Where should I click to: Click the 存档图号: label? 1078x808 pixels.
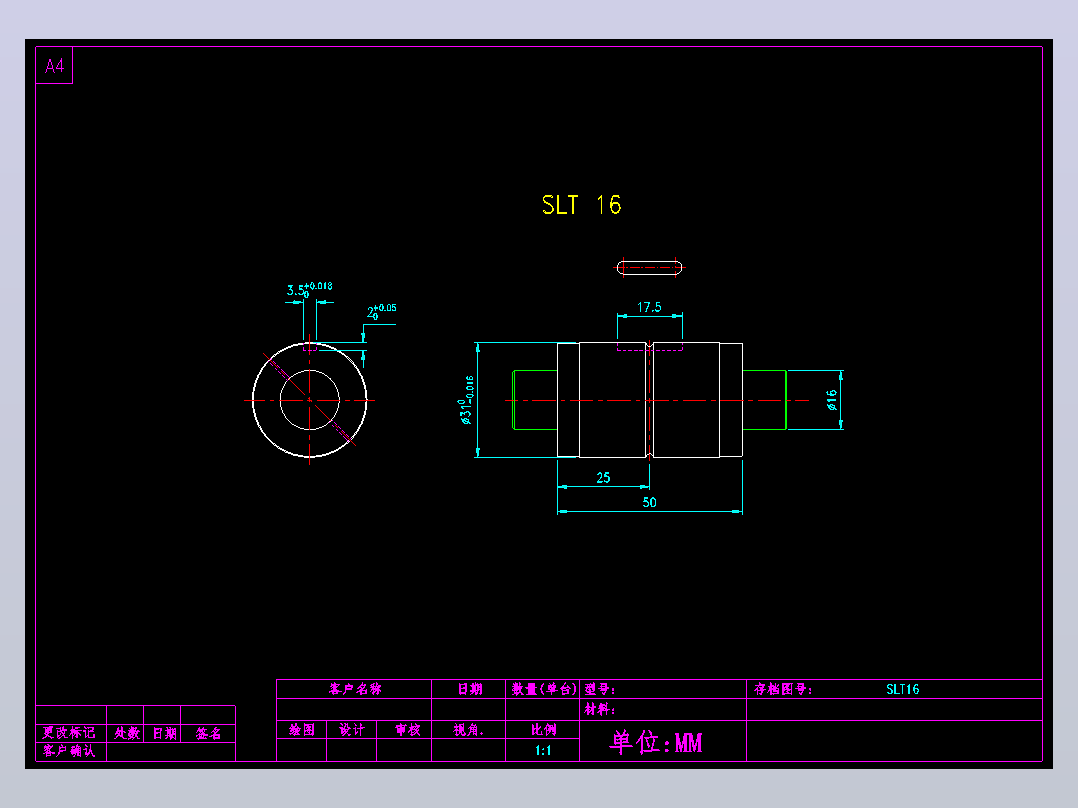782,689
